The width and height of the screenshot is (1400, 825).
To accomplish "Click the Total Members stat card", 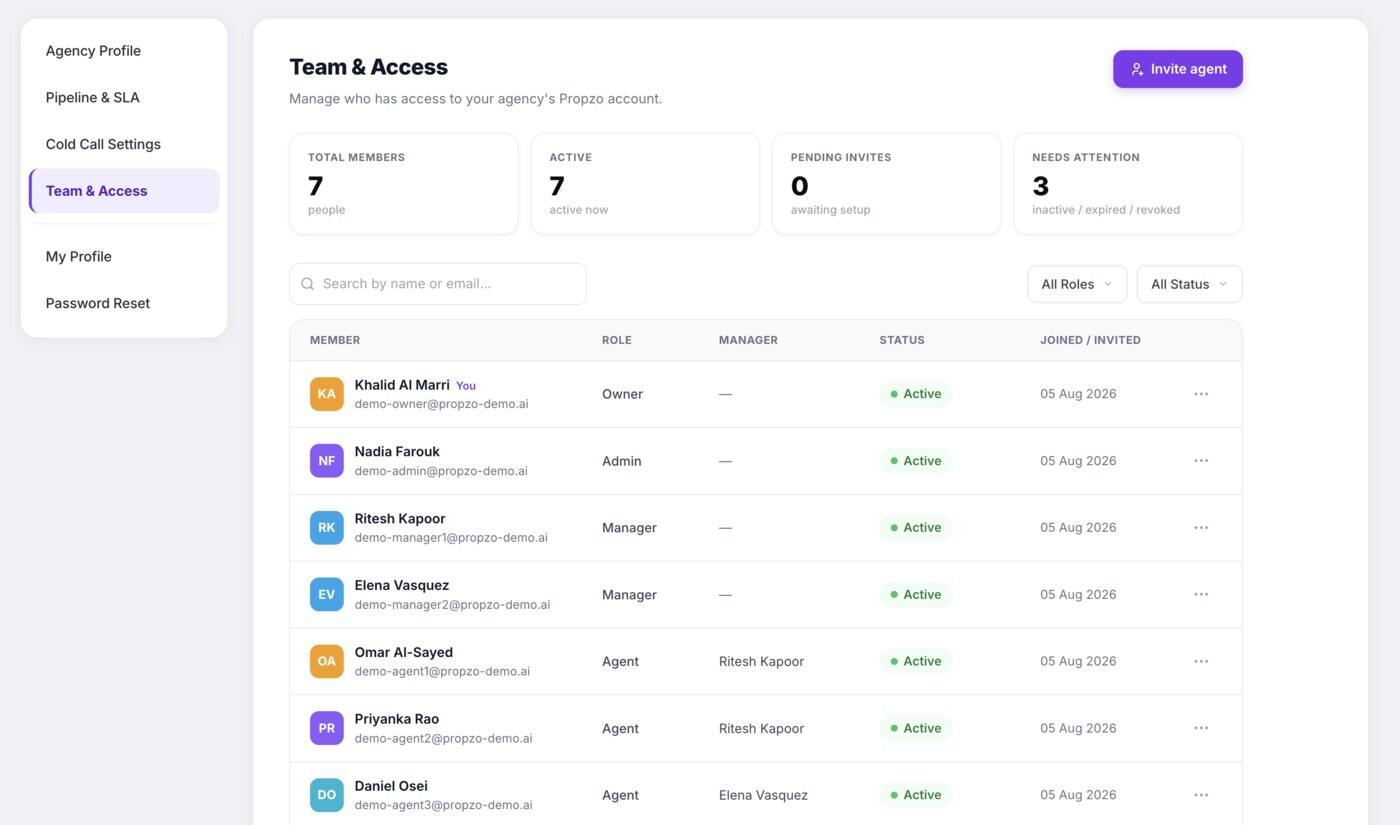I will [x=404, y=184].
